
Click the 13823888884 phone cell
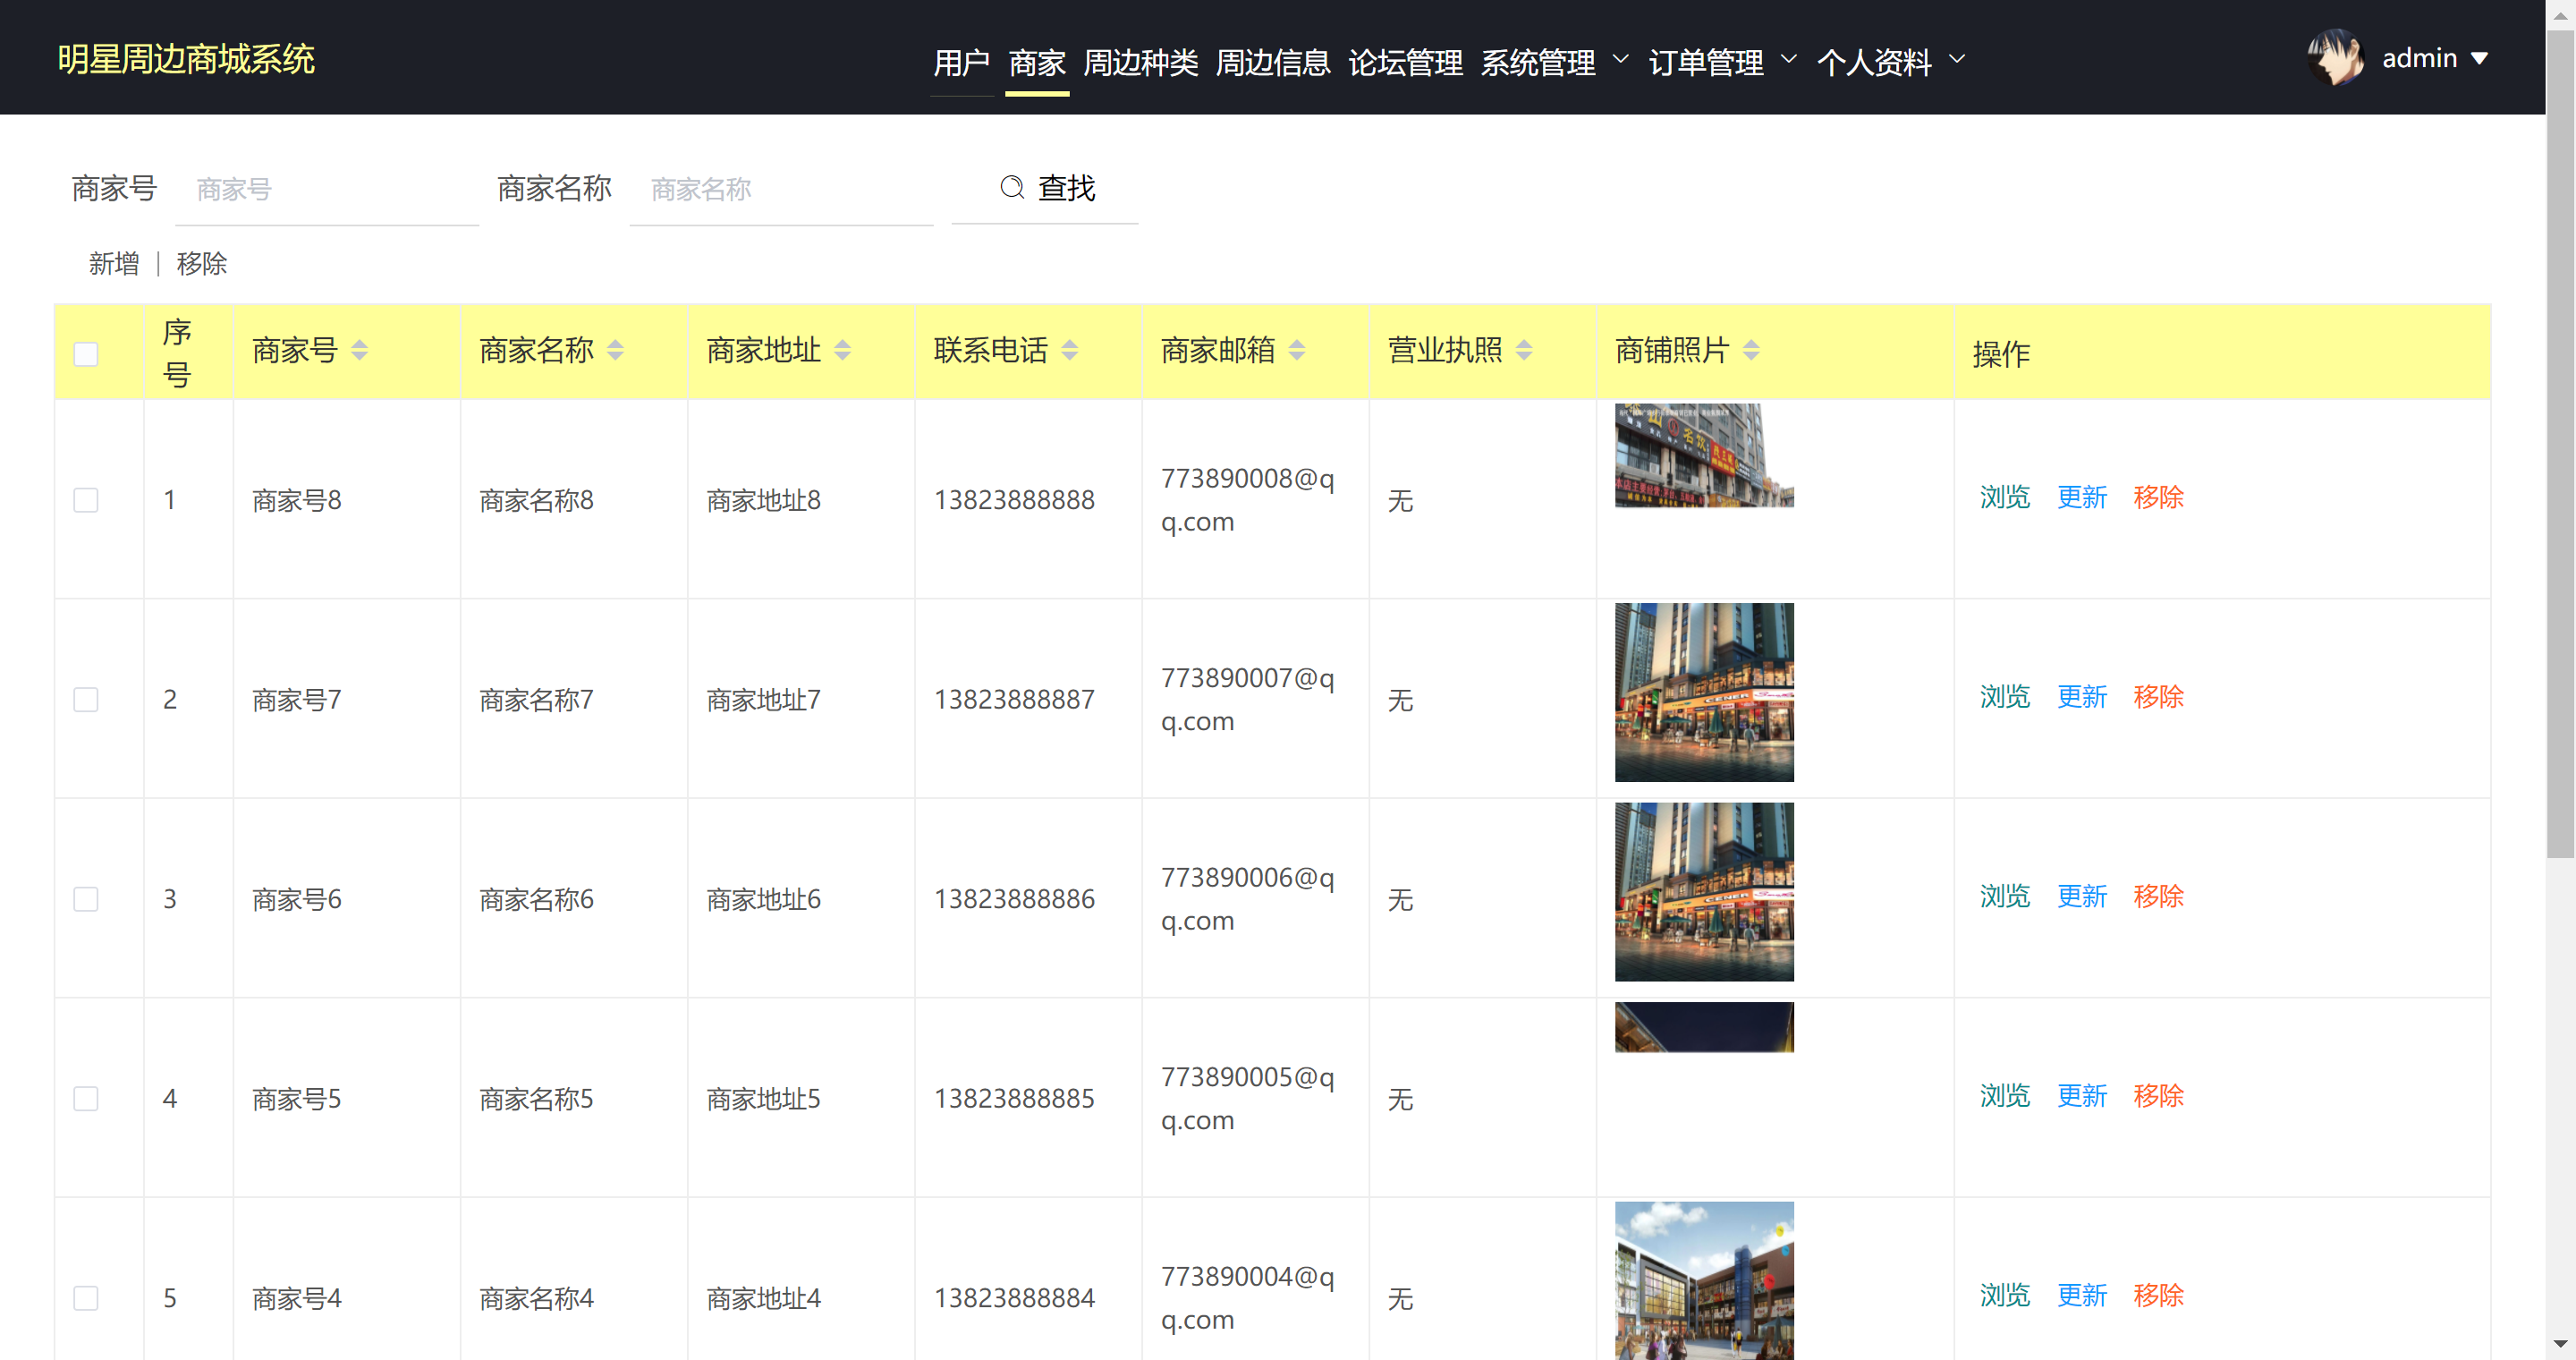(1028, 1298)
